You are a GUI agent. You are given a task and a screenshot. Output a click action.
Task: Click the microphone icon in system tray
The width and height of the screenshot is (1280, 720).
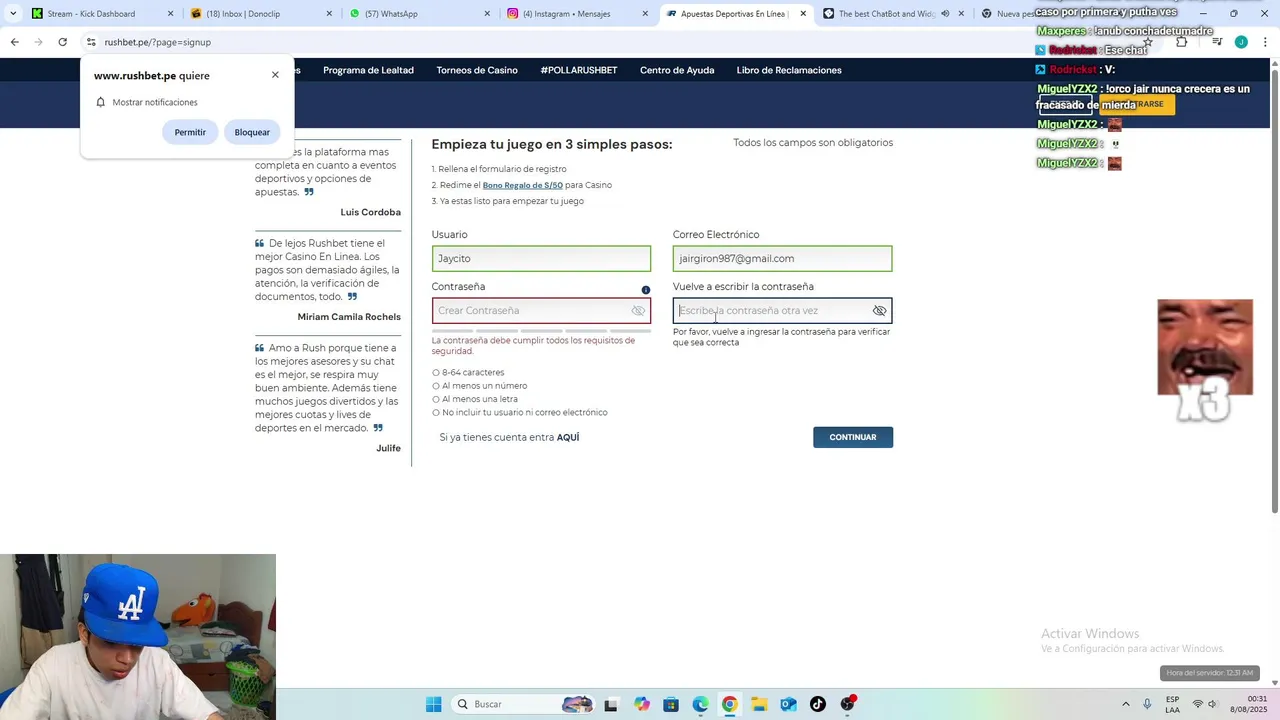pos(1147,704)
